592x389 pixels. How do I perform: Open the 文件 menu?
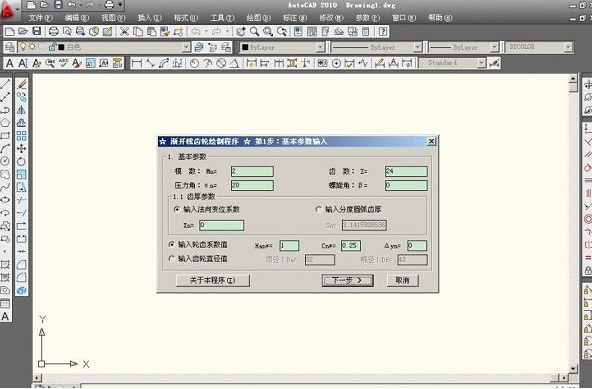tap(40, 18)
